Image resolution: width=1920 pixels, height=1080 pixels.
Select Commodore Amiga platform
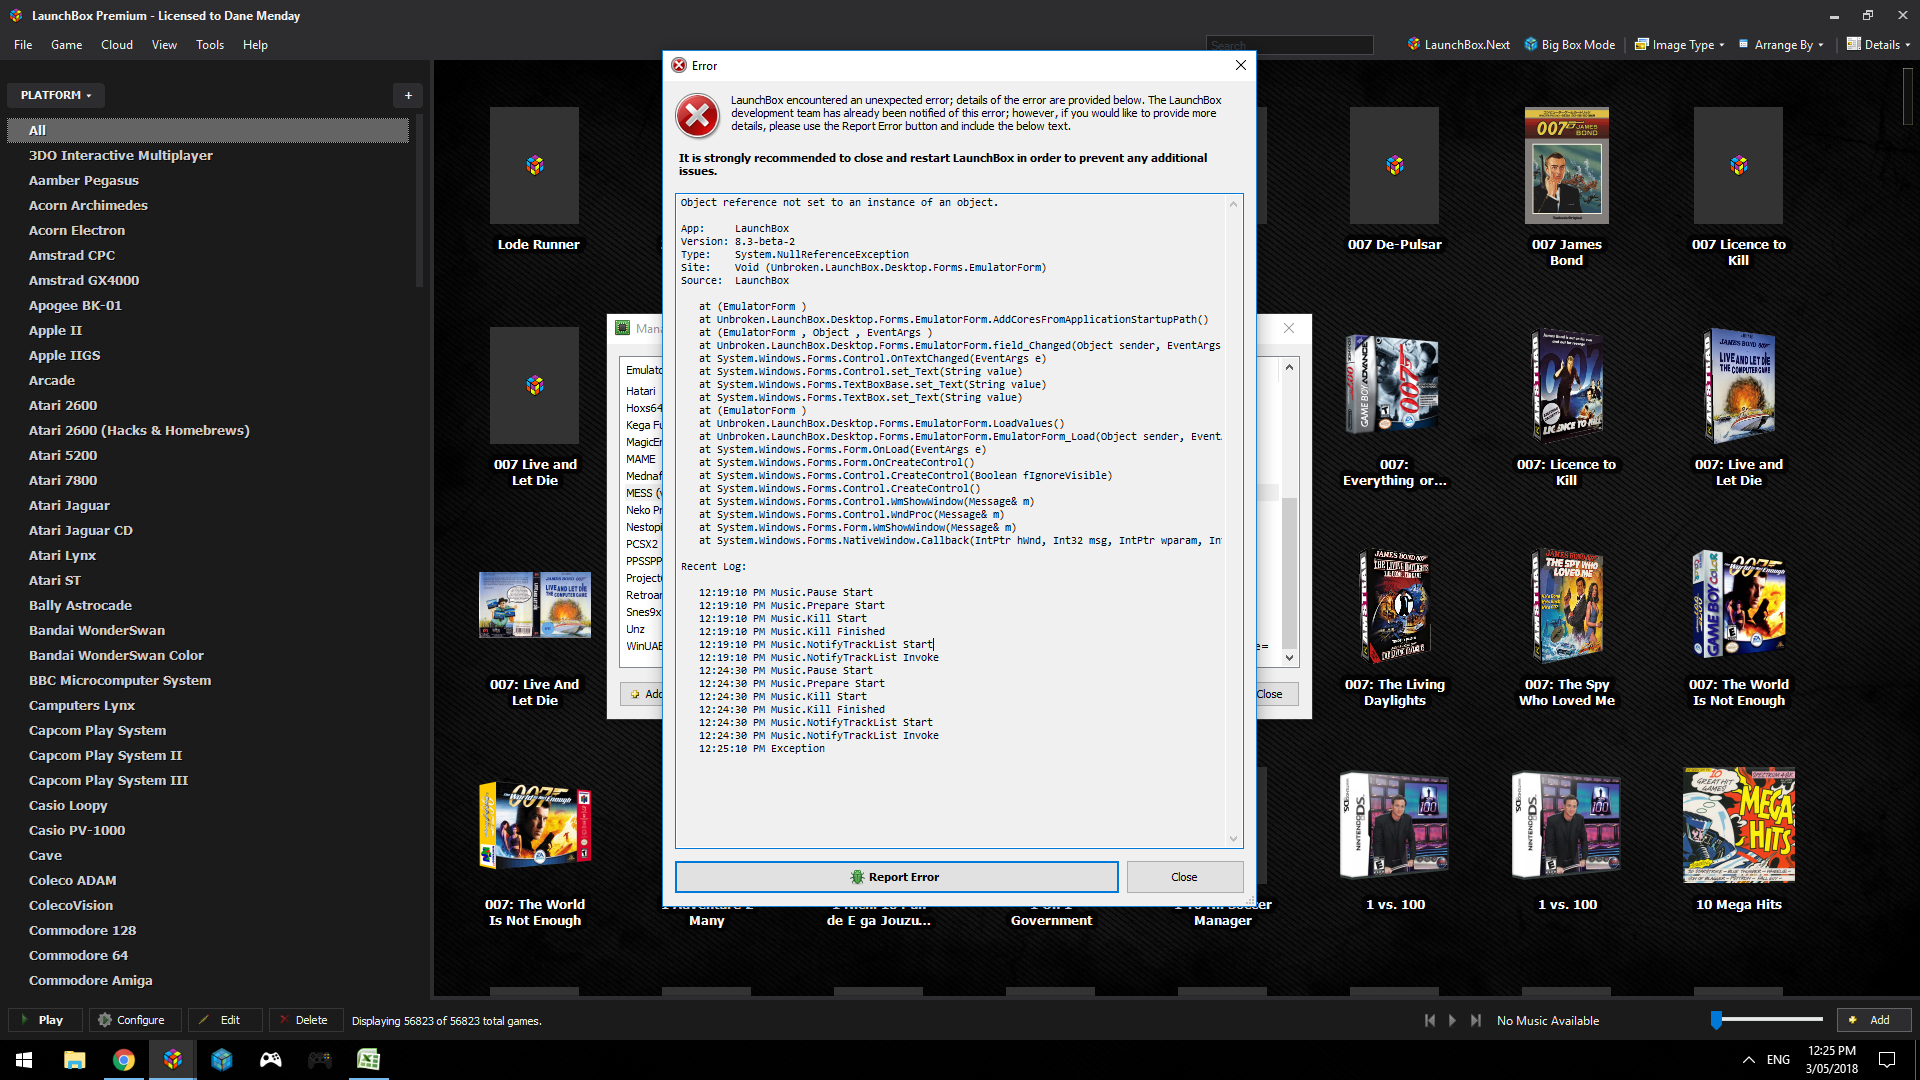91,980
